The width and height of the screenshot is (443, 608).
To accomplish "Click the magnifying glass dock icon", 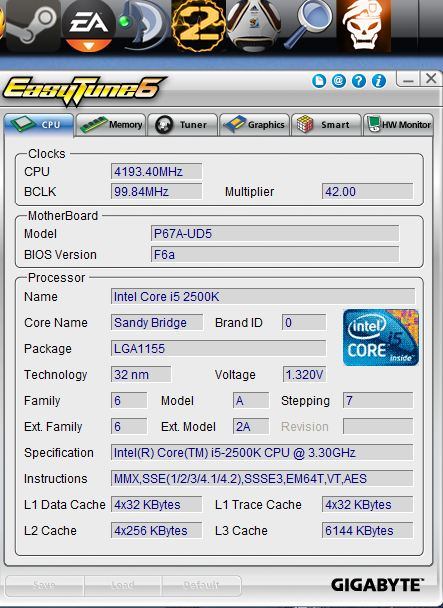I will [308, 24].
